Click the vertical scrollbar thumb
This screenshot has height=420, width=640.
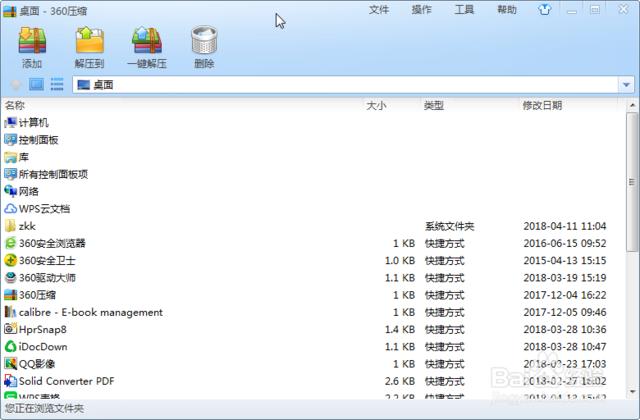tap(632, 182)
